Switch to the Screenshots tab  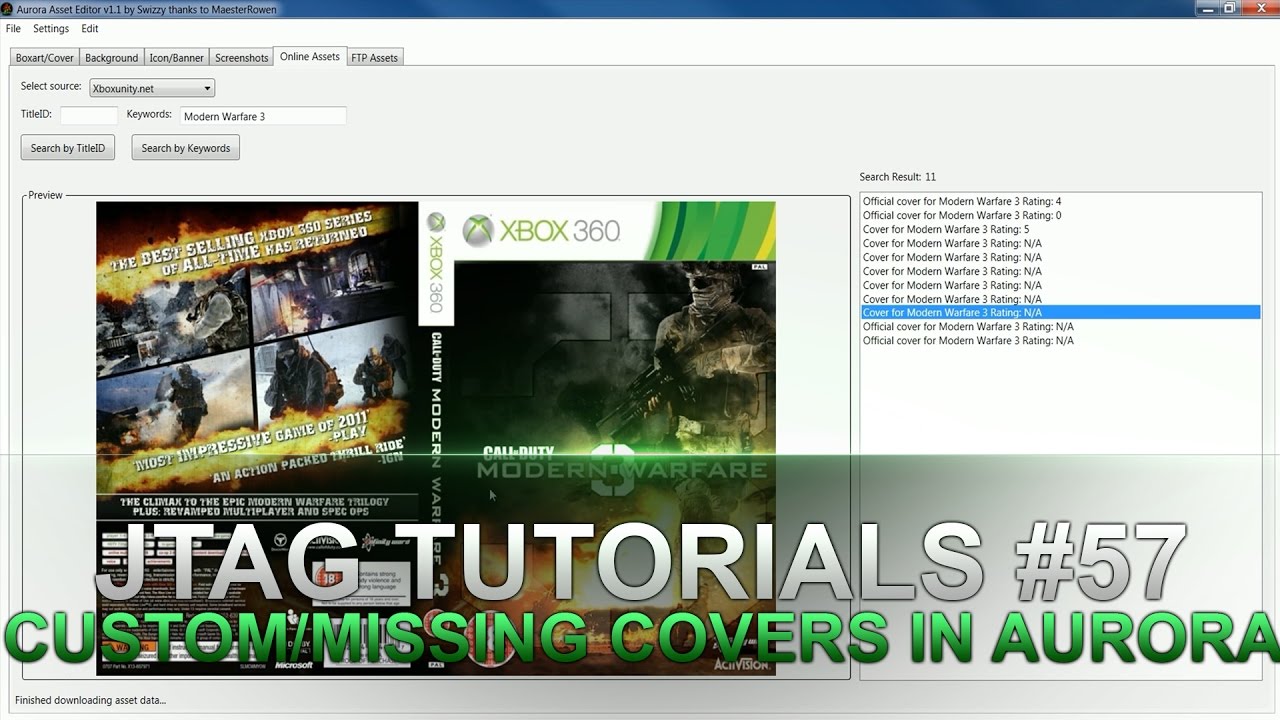[242, 58]
